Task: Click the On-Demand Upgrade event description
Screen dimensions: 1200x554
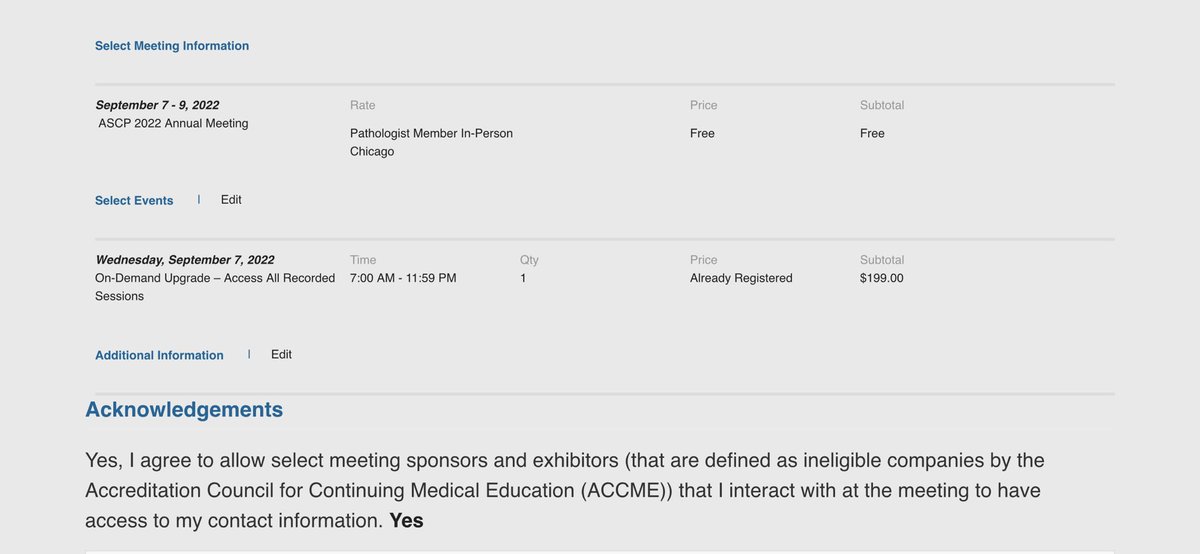Action: pos(215,287)
